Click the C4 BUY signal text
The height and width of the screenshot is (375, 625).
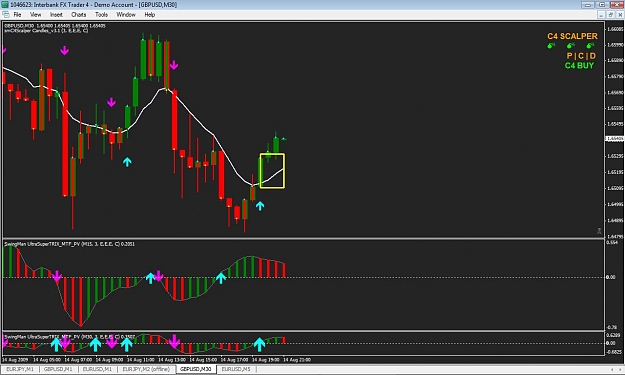[579, 65]
